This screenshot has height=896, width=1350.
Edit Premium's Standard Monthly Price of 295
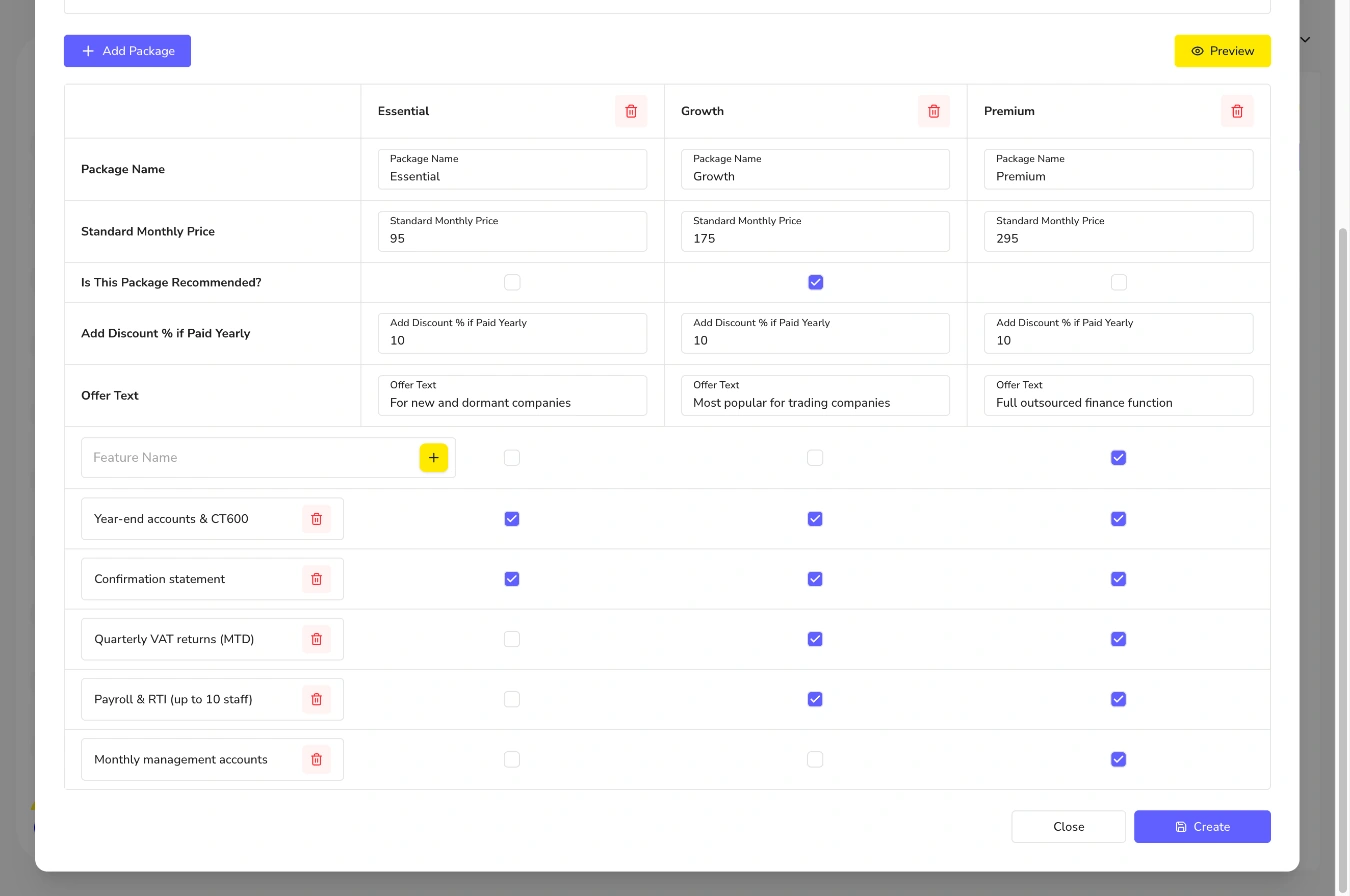click(1118, 231)
